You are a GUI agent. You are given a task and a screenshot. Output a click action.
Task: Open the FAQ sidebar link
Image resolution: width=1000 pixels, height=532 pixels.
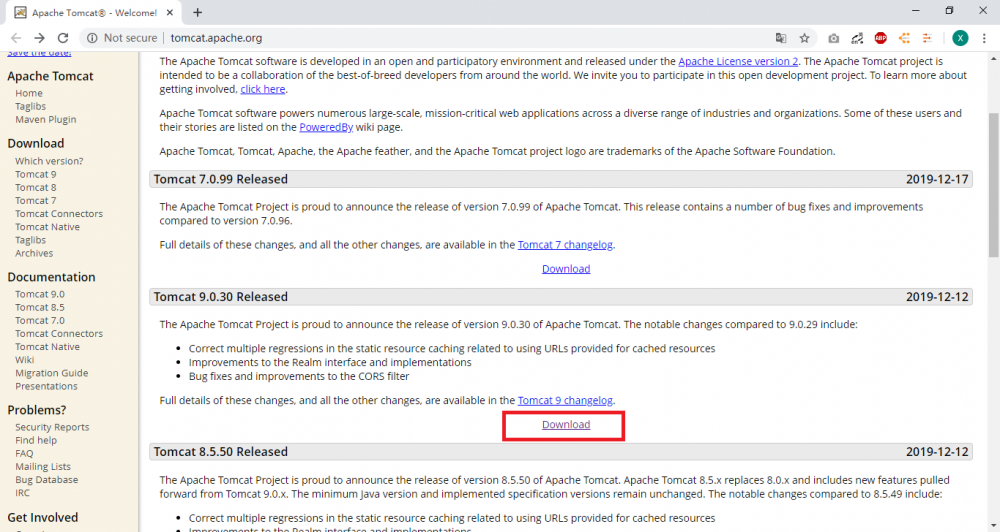click(24, 454)
